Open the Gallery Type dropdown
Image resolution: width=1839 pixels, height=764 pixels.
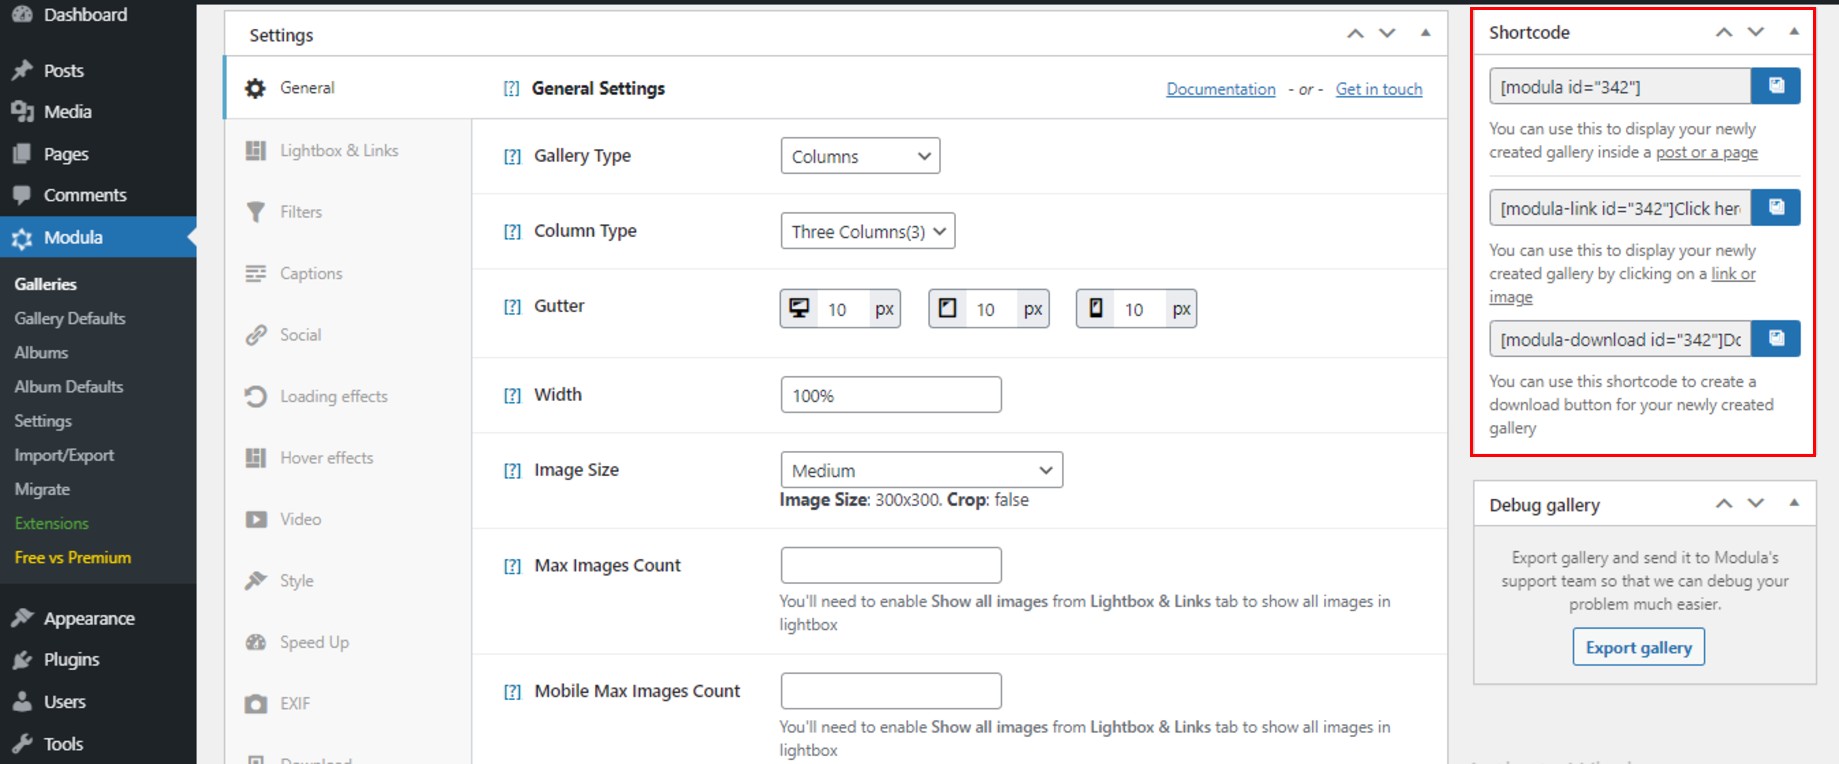(860, 156)
